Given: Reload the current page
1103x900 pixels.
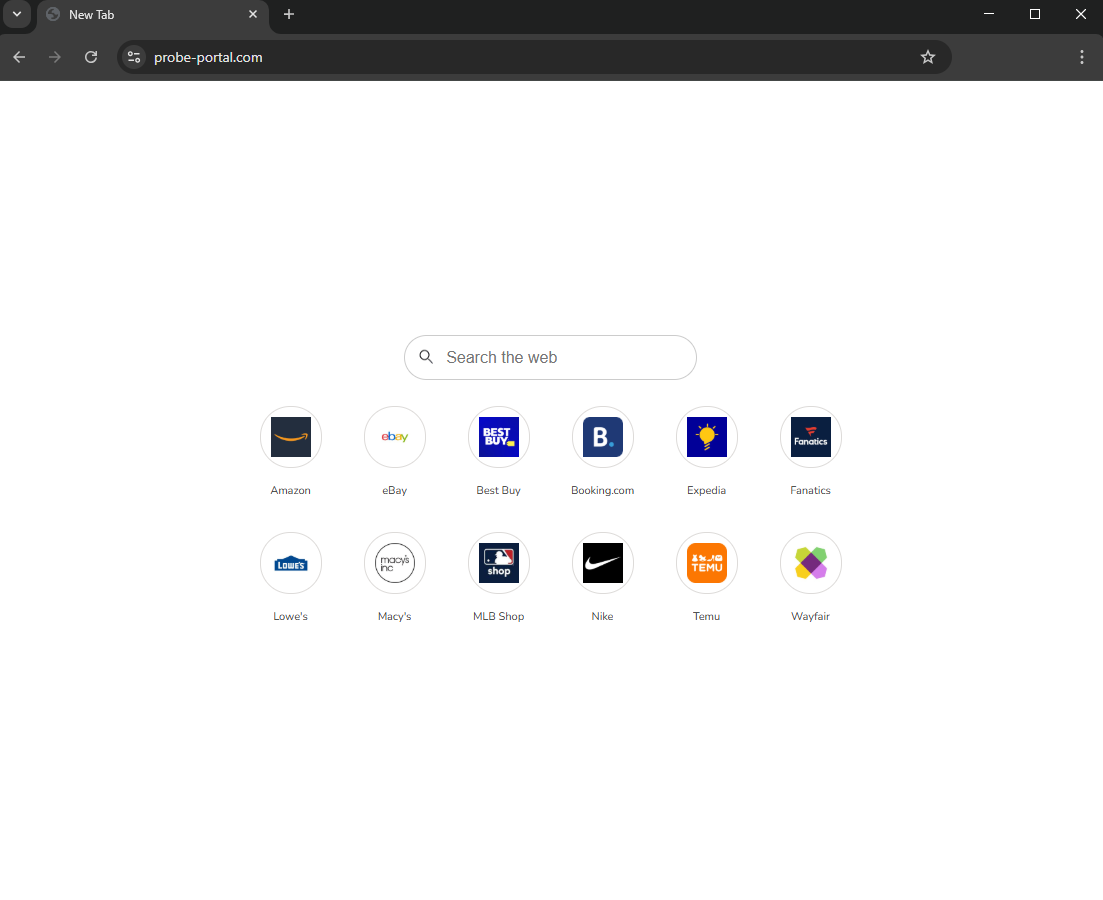Looking at the screenshot, I should (x=91, y=57).
